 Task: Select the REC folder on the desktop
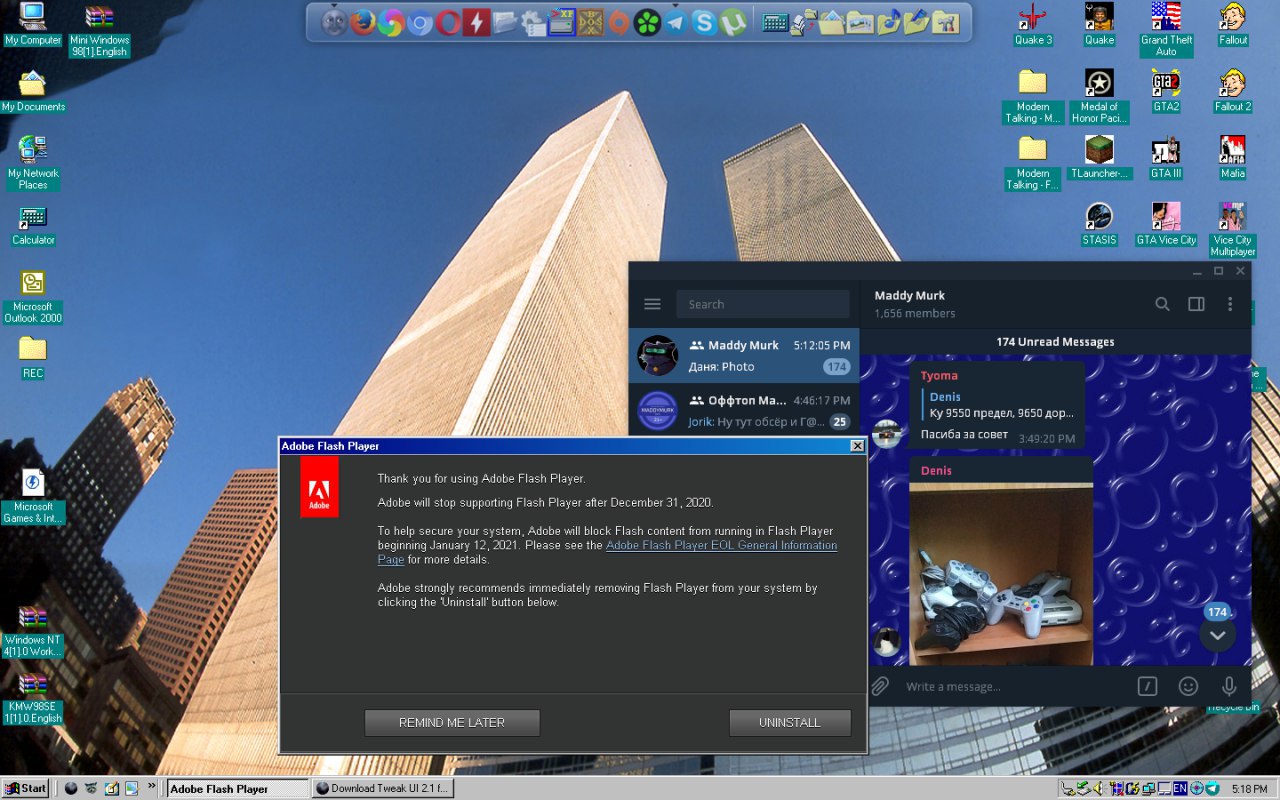(33, 358)
